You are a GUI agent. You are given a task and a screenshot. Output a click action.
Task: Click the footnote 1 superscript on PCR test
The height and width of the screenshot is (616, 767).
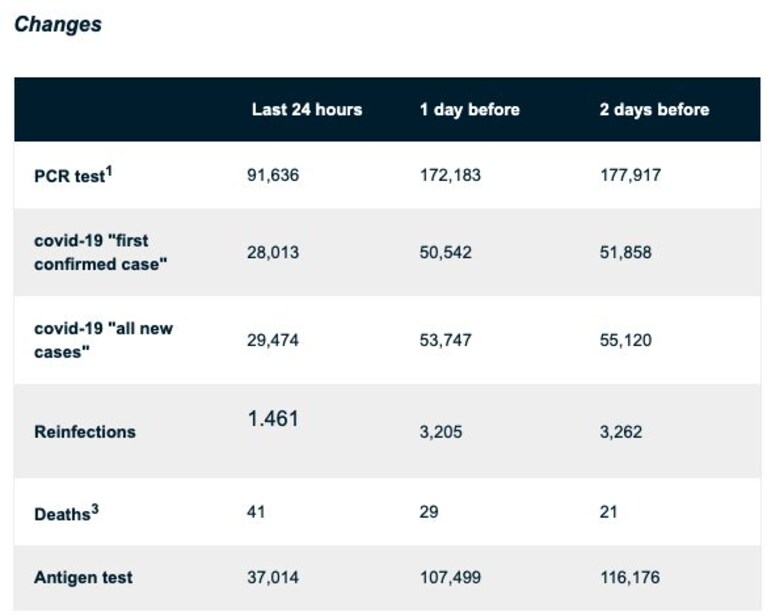[x=109, y=171]
